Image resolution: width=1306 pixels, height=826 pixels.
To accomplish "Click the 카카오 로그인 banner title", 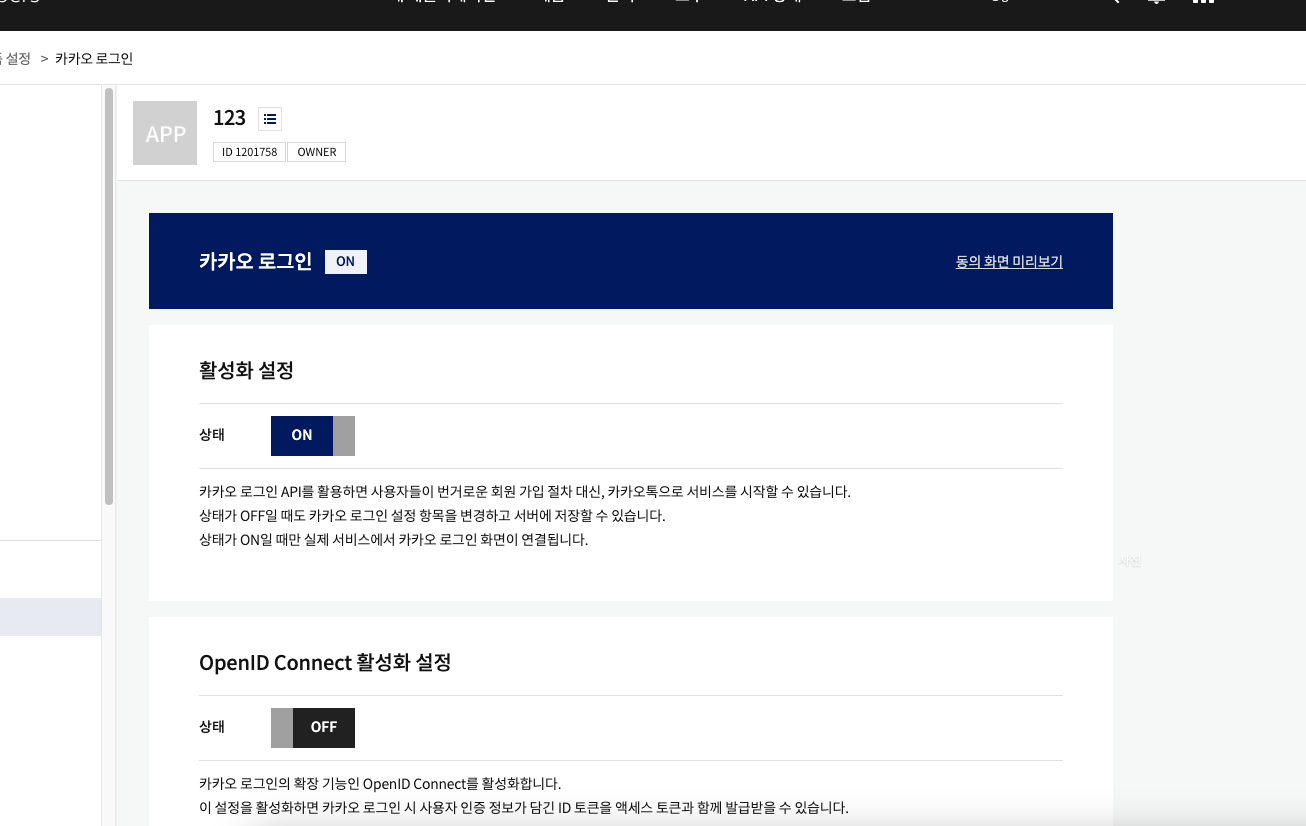I will (255, 262).
